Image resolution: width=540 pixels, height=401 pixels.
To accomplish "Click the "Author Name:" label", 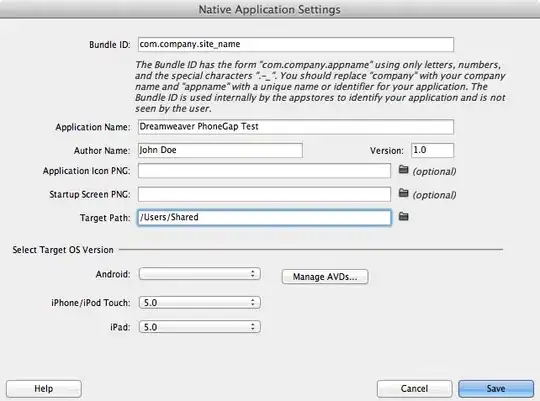I will tap(102, 151).
